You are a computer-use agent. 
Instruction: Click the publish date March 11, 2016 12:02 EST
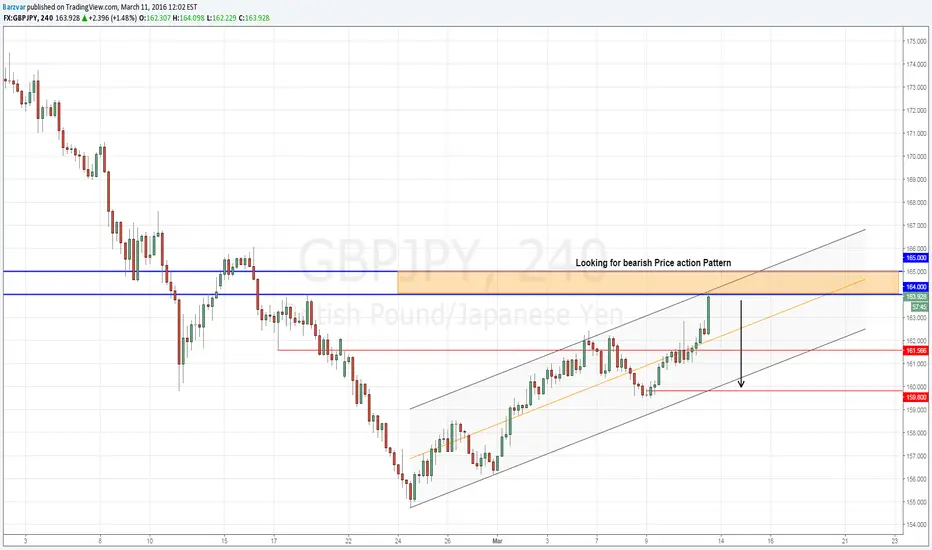pos(159,7)
